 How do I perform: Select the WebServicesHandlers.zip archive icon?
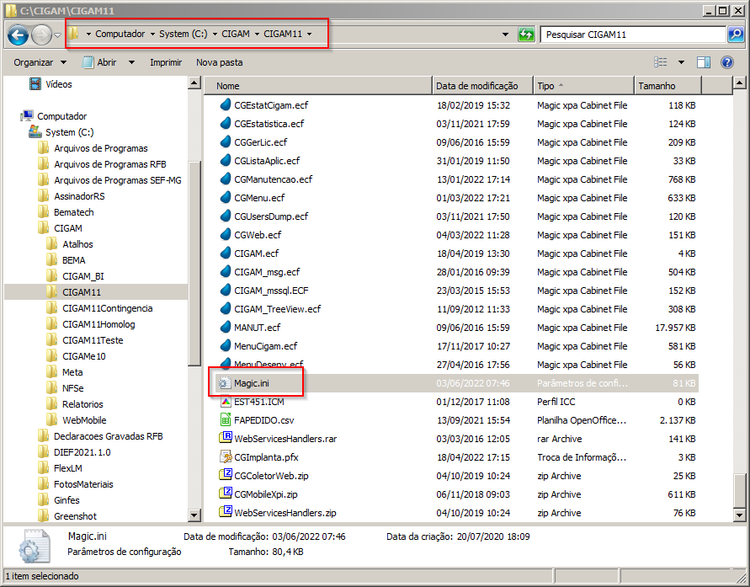pos(225,512)
